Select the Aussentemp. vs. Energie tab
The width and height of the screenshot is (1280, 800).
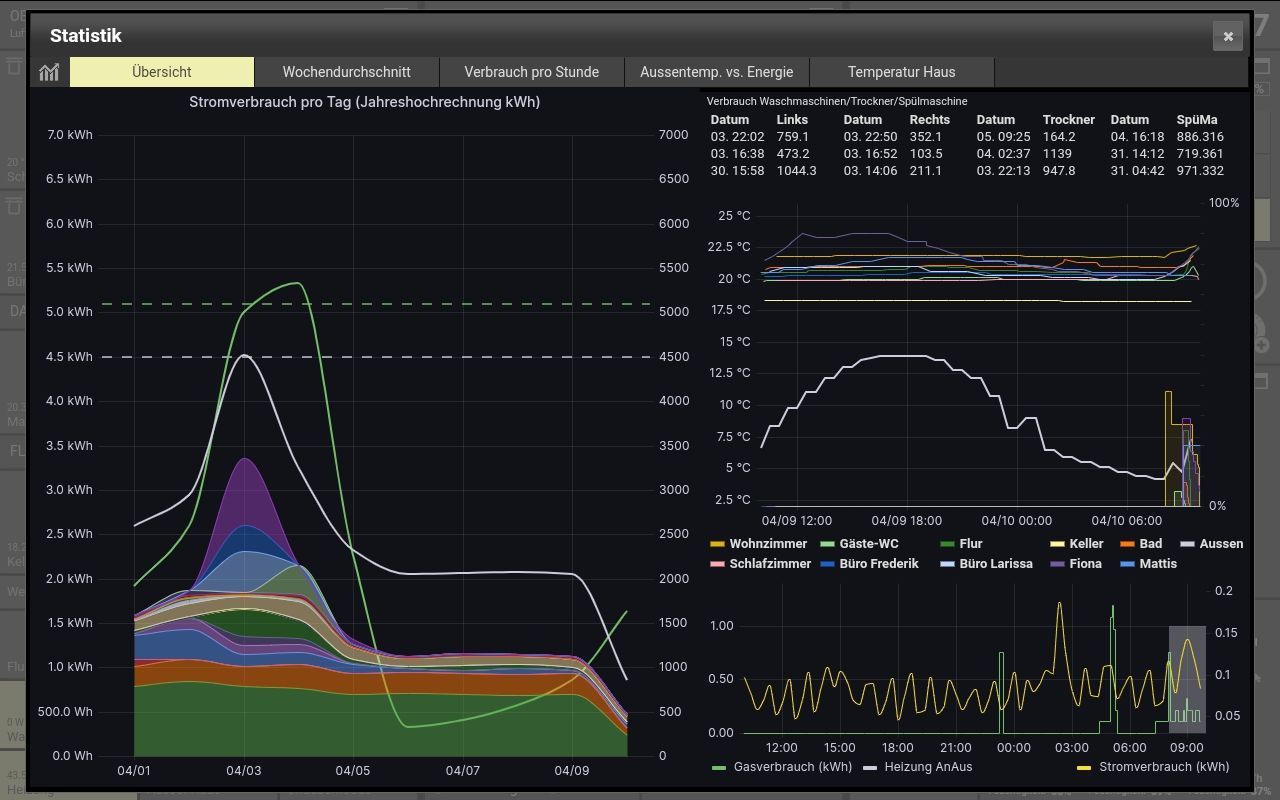717,72
